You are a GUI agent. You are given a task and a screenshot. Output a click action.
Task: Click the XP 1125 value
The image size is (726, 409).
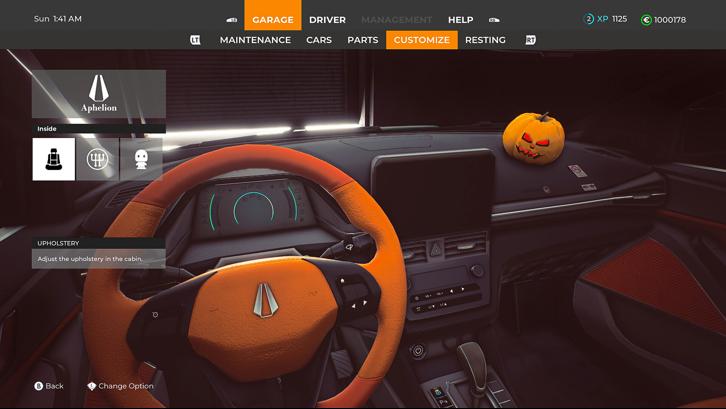[x=612, y=19]
